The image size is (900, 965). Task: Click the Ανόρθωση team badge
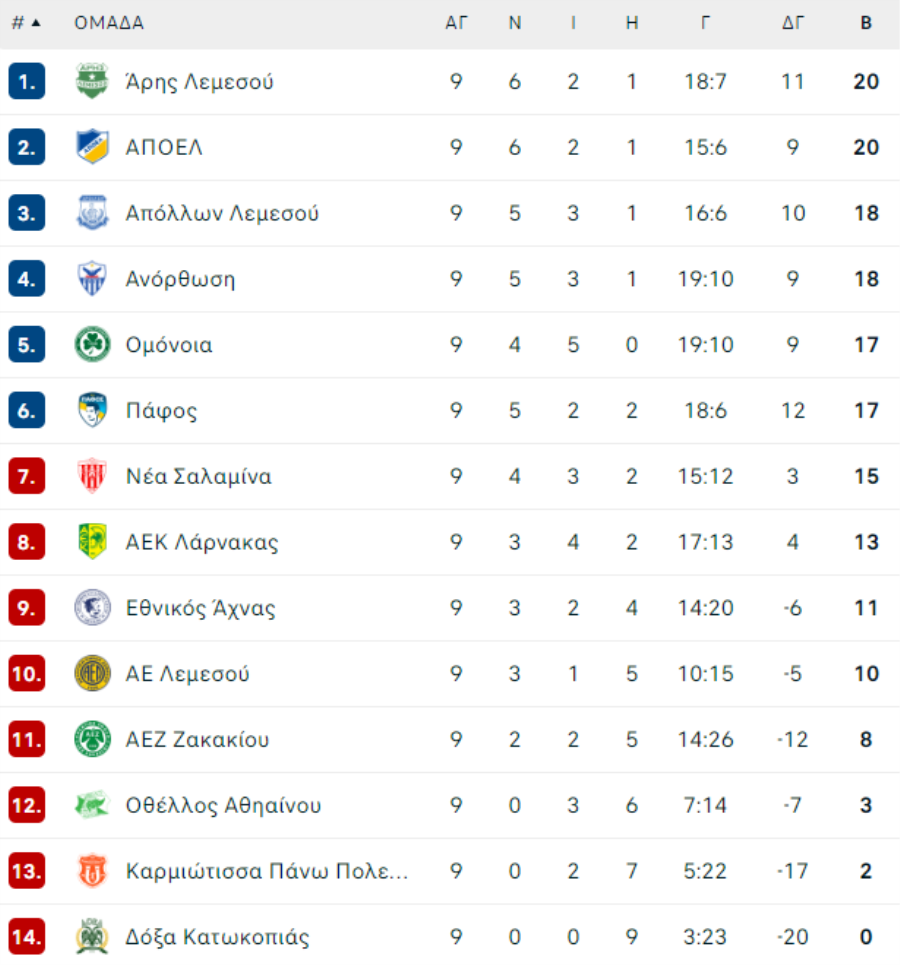pyautogui.click(x=92, y=279)
